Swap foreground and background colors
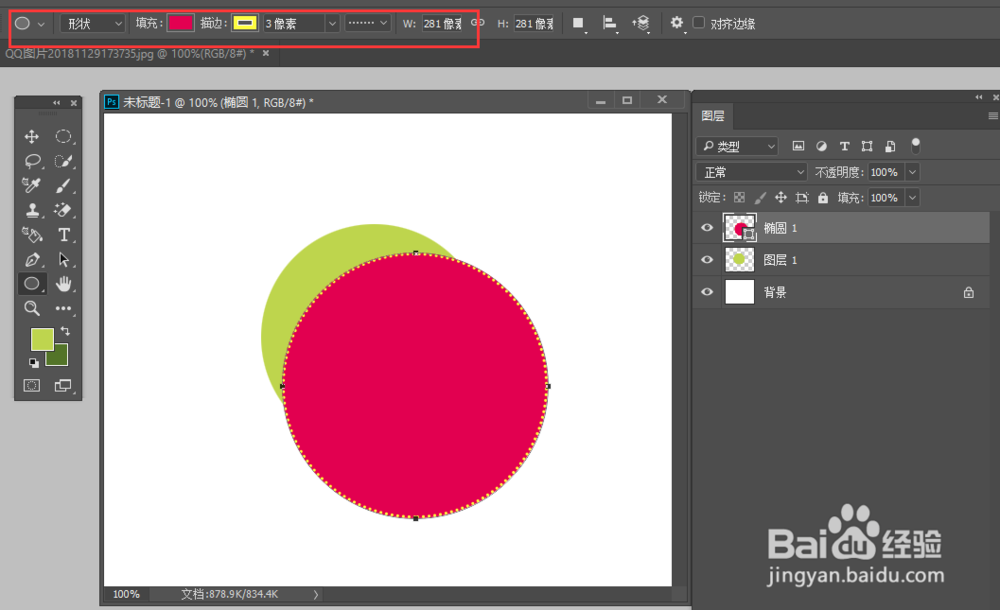 click(65, 331)
